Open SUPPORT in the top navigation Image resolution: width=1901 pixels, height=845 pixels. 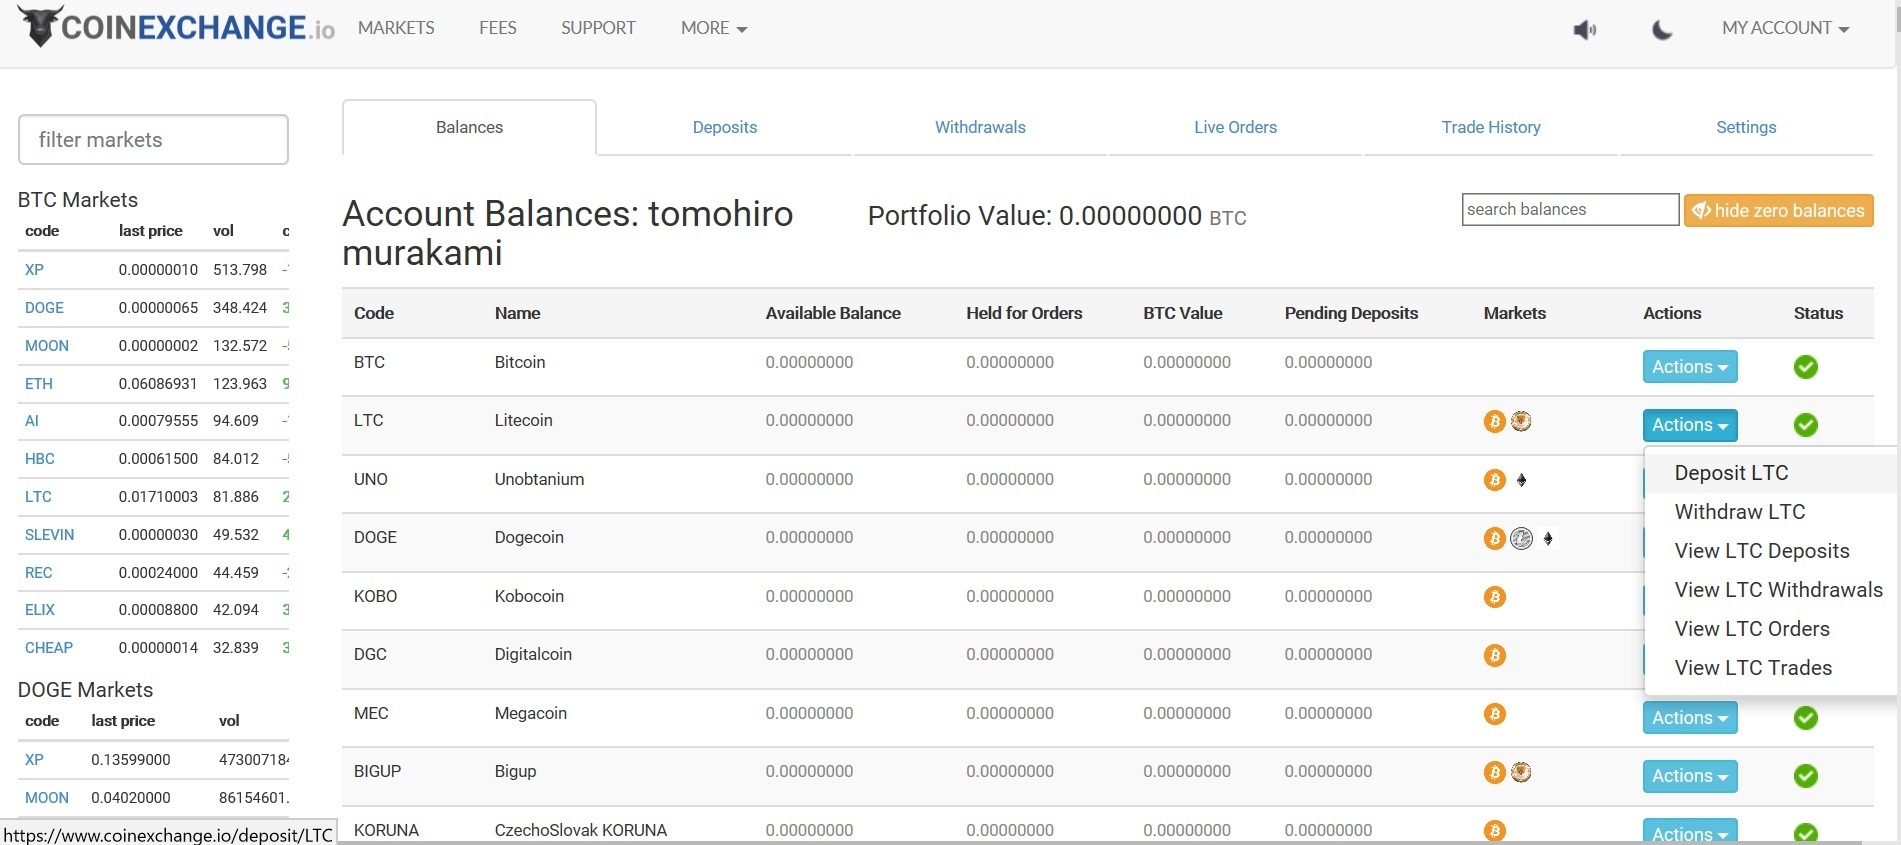(598, 28)
